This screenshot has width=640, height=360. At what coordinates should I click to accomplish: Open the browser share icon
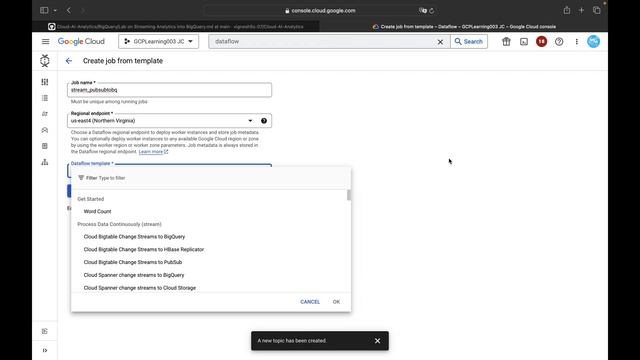[x=567, y=10]
